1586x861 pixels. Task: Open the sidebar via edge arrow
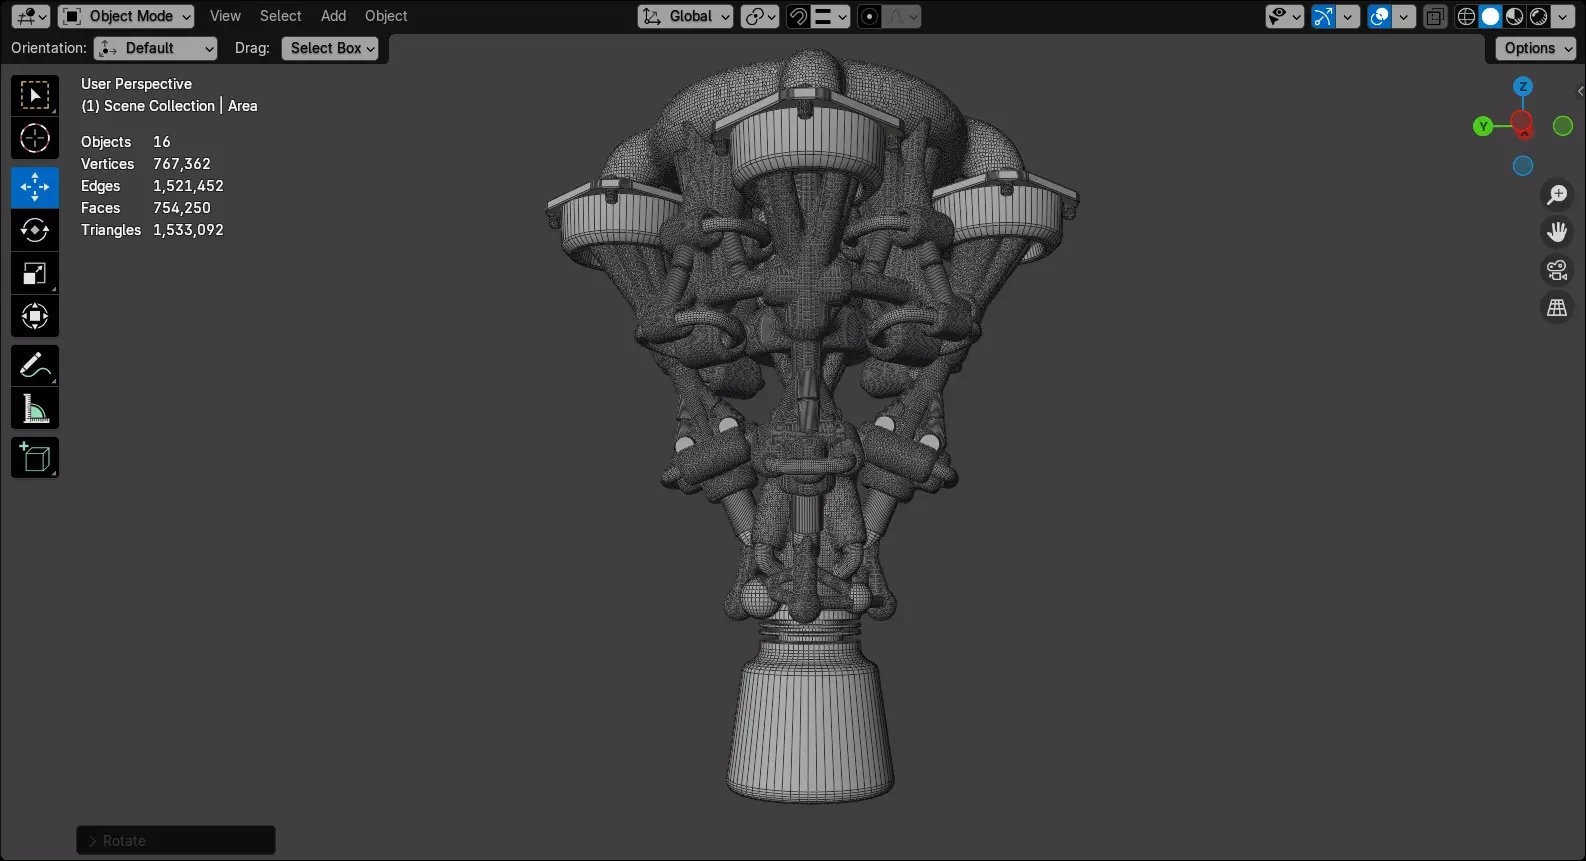(1580, 91)
